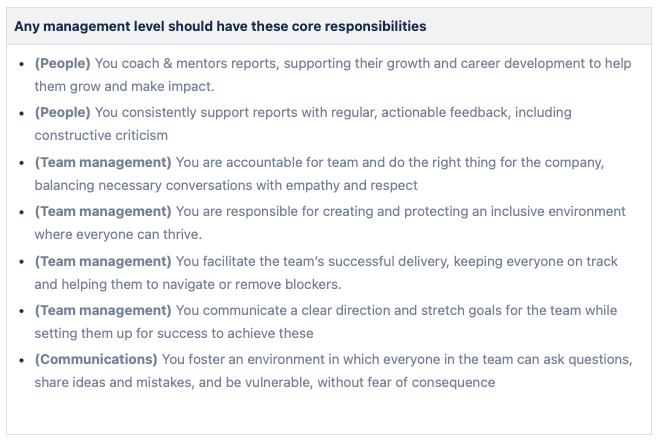The width and height of the screenshot is (659, 445).
Task: Click the words "constructive criticism"
Action: 101,135
